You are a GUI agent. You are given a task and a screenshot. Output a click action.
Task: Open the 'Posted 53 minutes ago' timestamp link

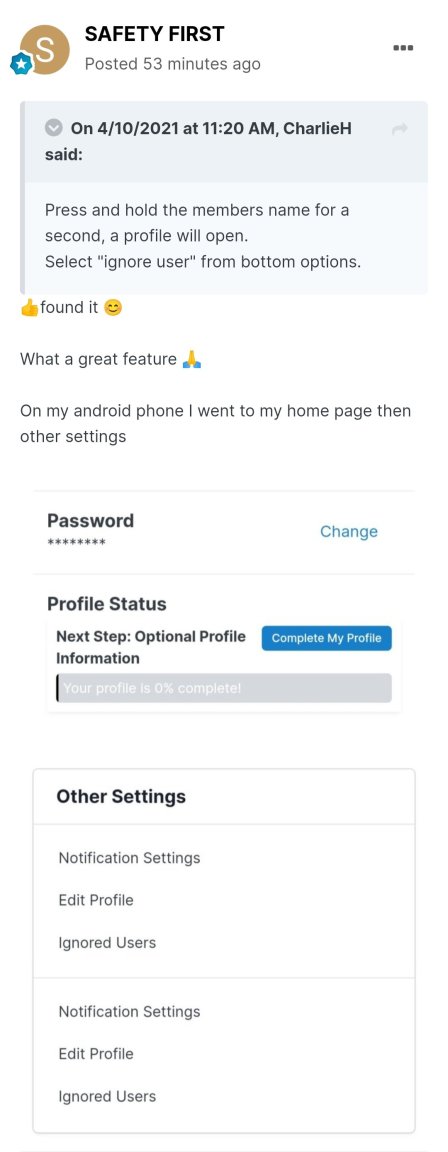click(173, 65)
